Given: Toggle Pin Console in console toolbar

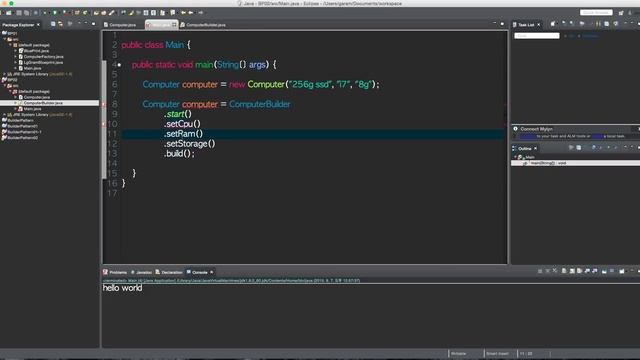Looking at the screenshot, I should click(604, 271).
